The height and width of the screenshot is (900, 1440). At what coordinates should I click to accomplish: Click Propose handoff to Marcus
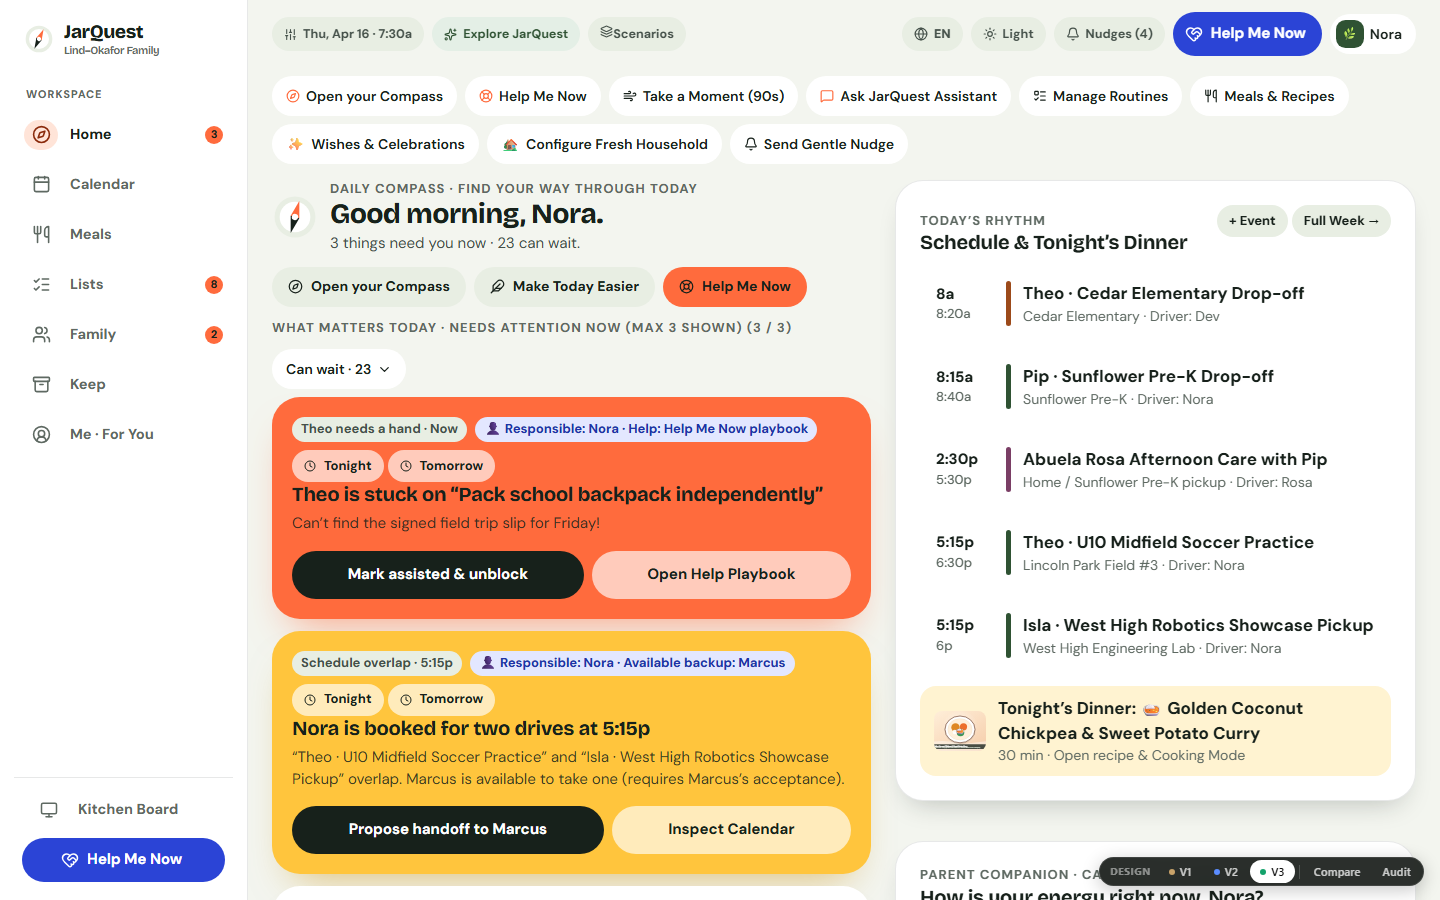click(x=448, y=830)
